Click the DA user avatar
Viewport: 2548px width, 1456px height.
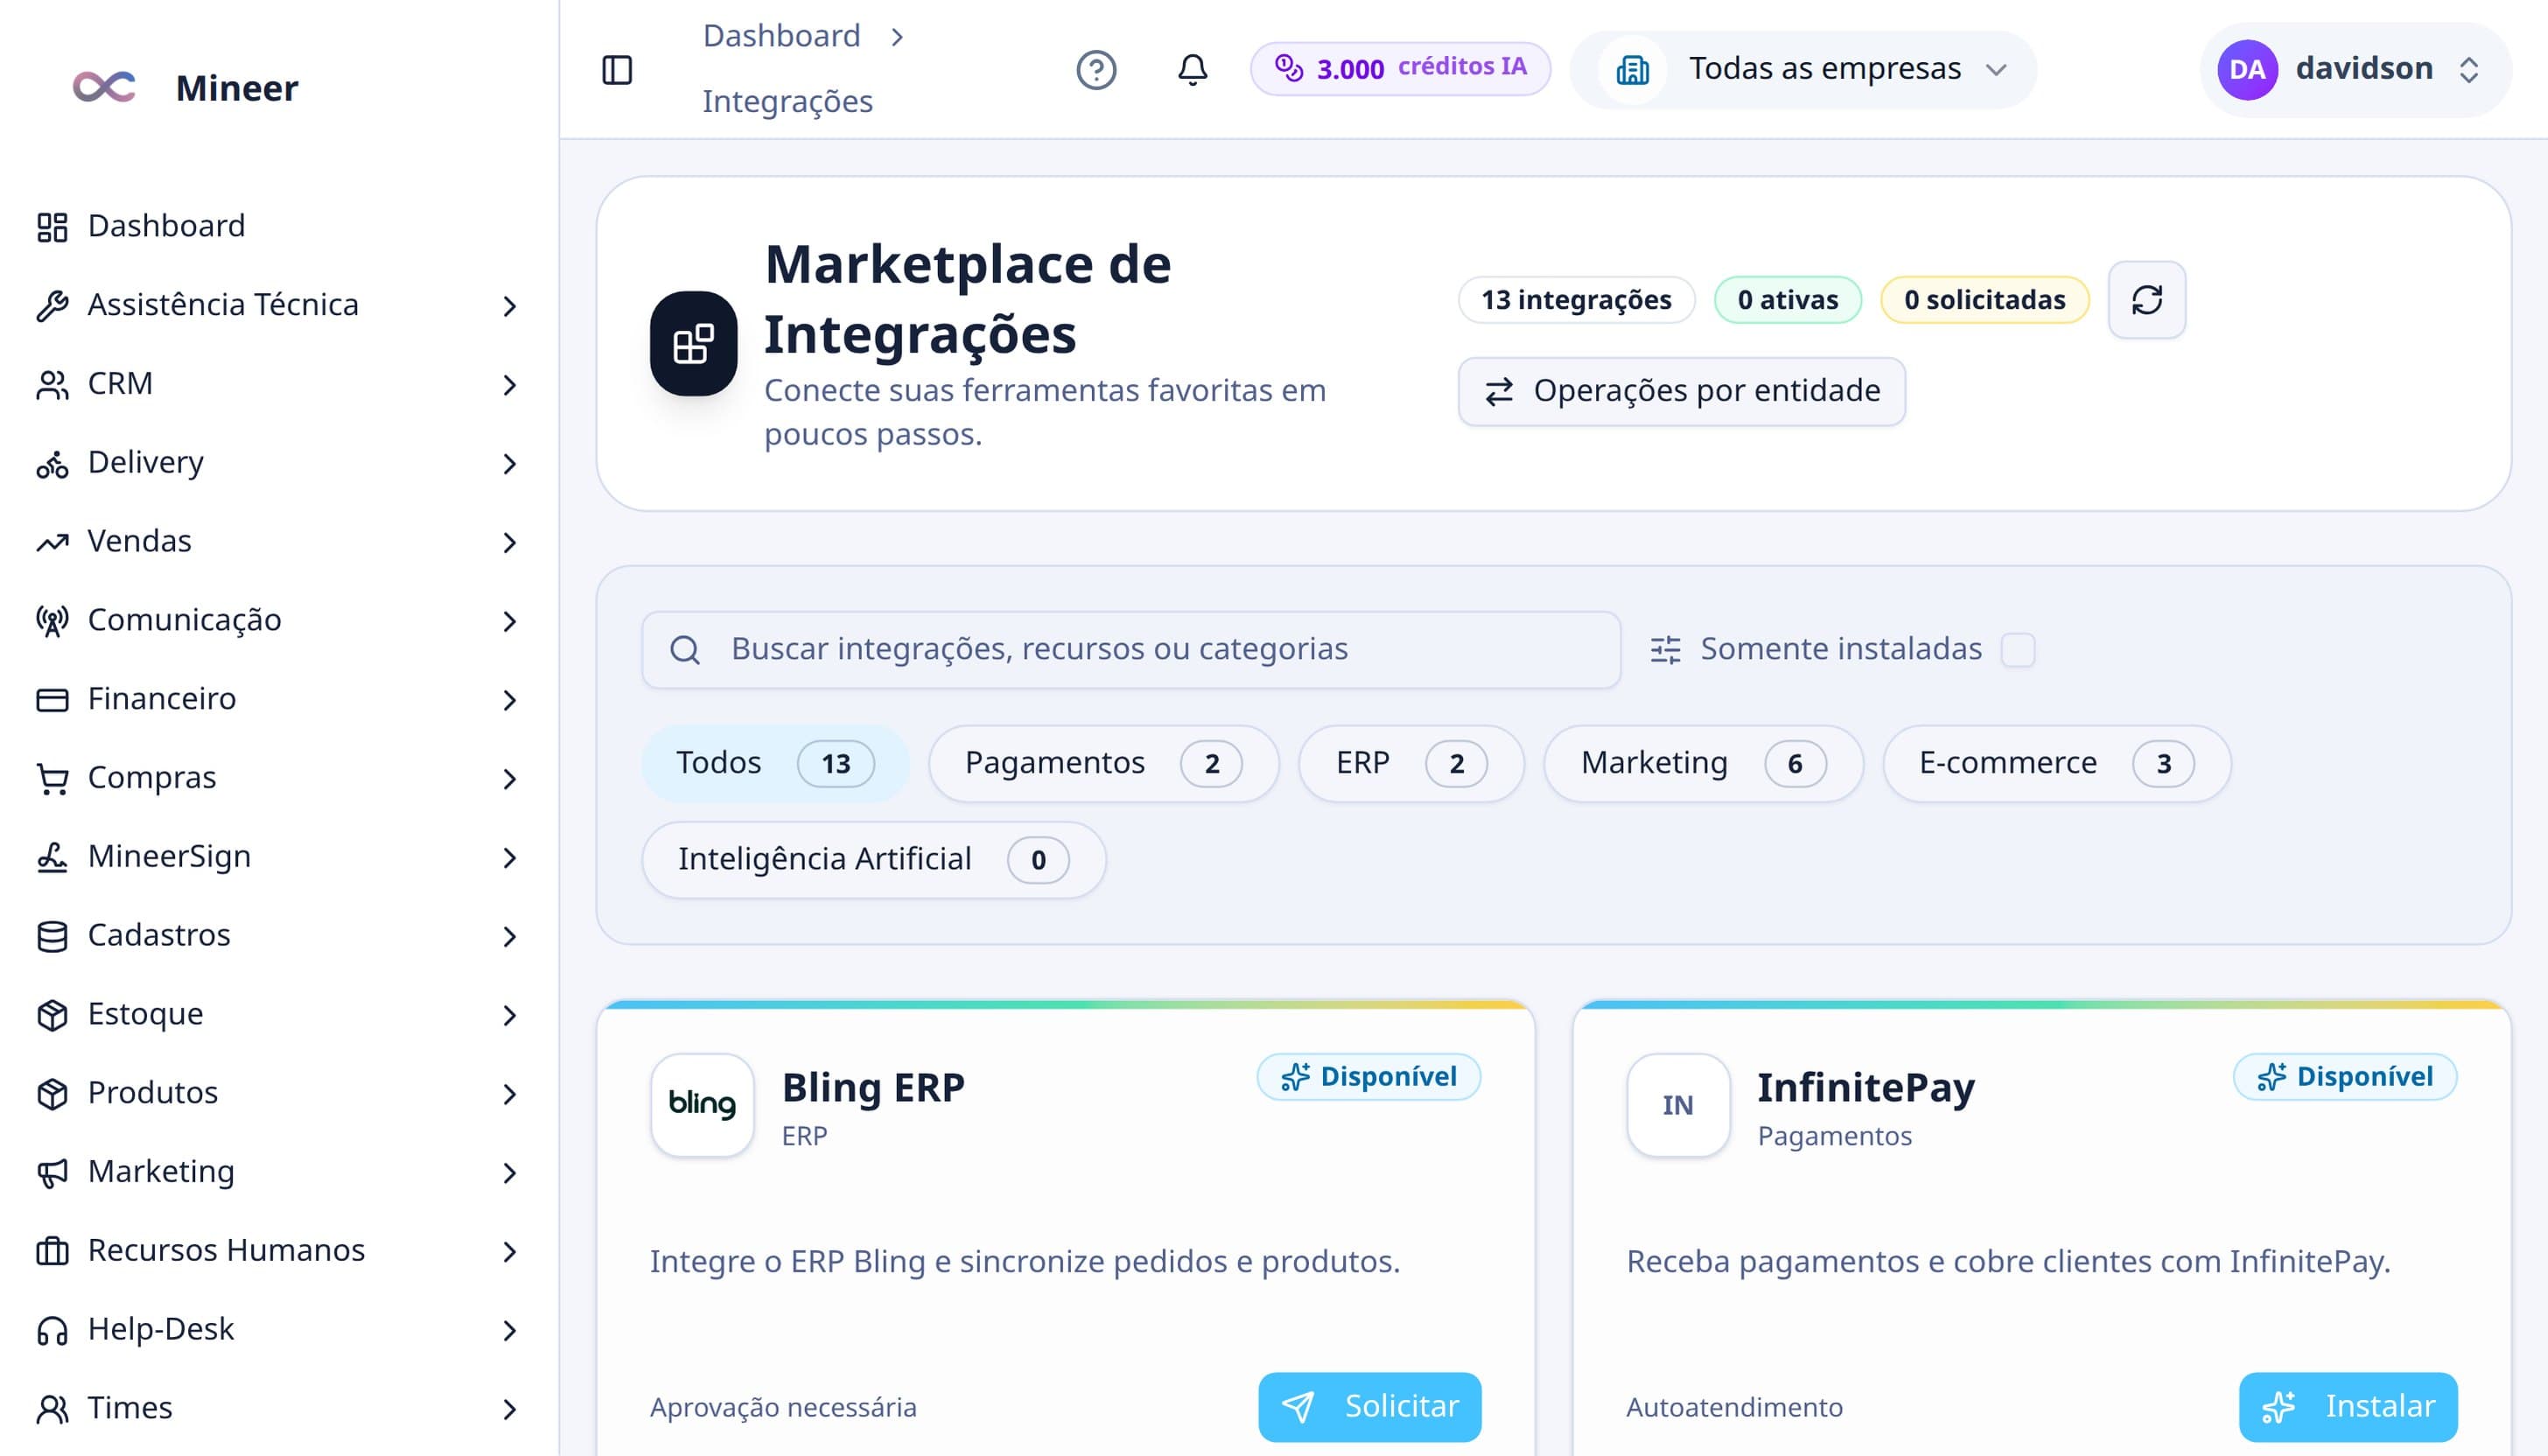[x=2247, y=70]
